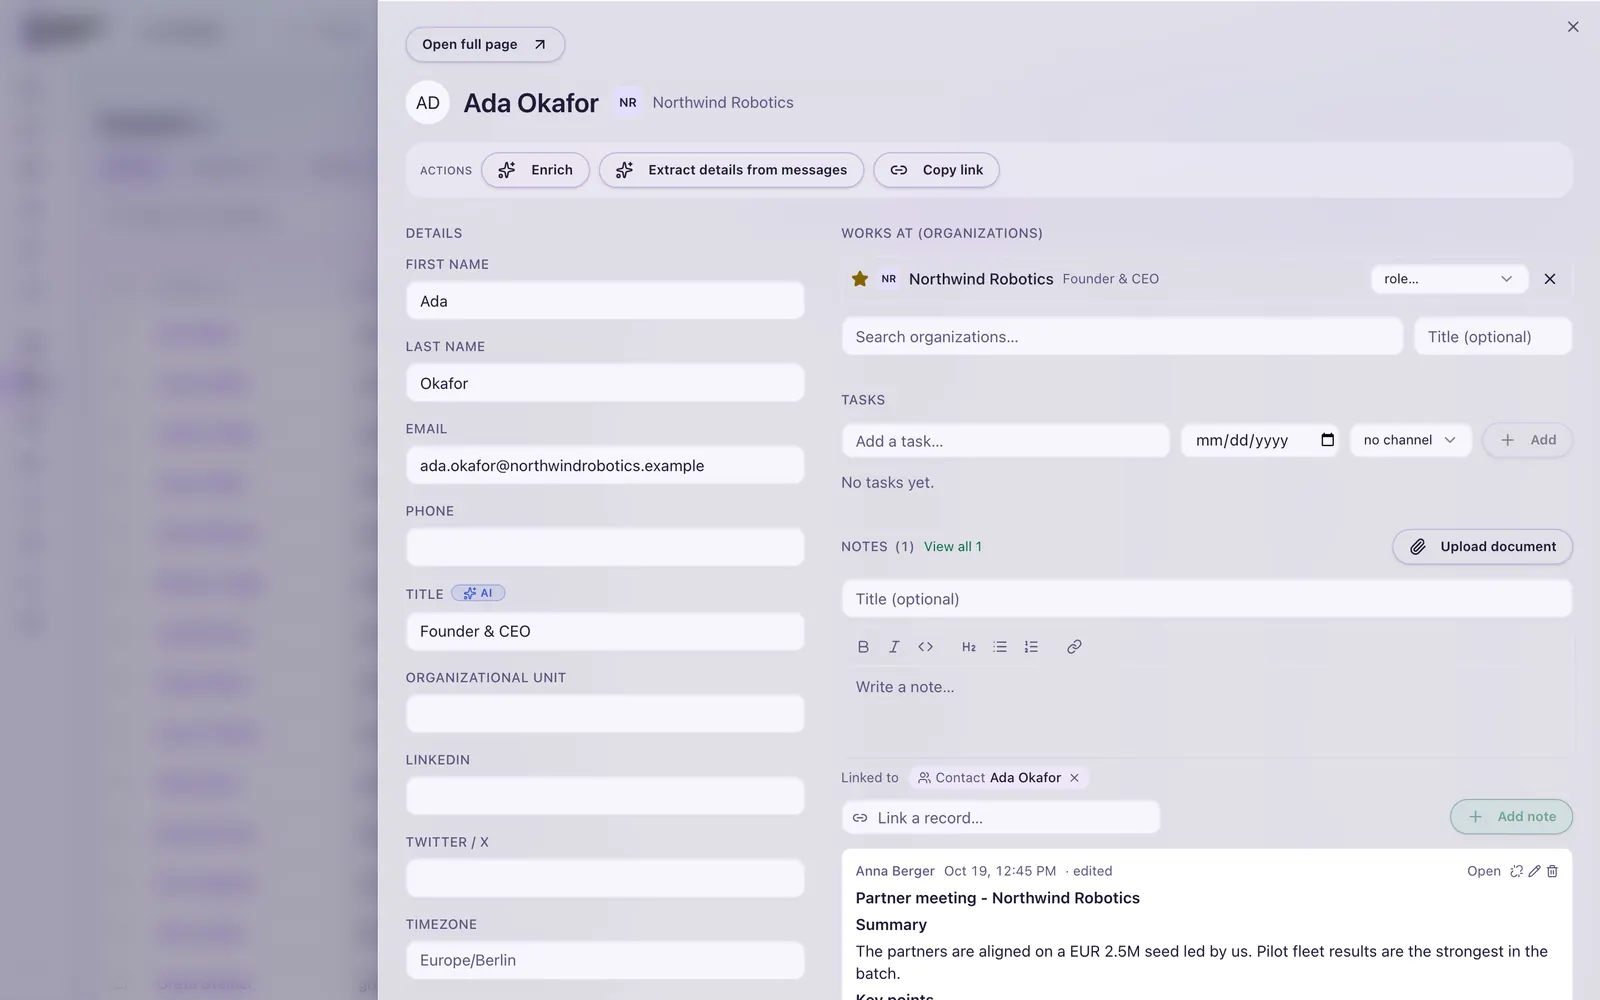Apply H2 heading format

tap(969, 647)
